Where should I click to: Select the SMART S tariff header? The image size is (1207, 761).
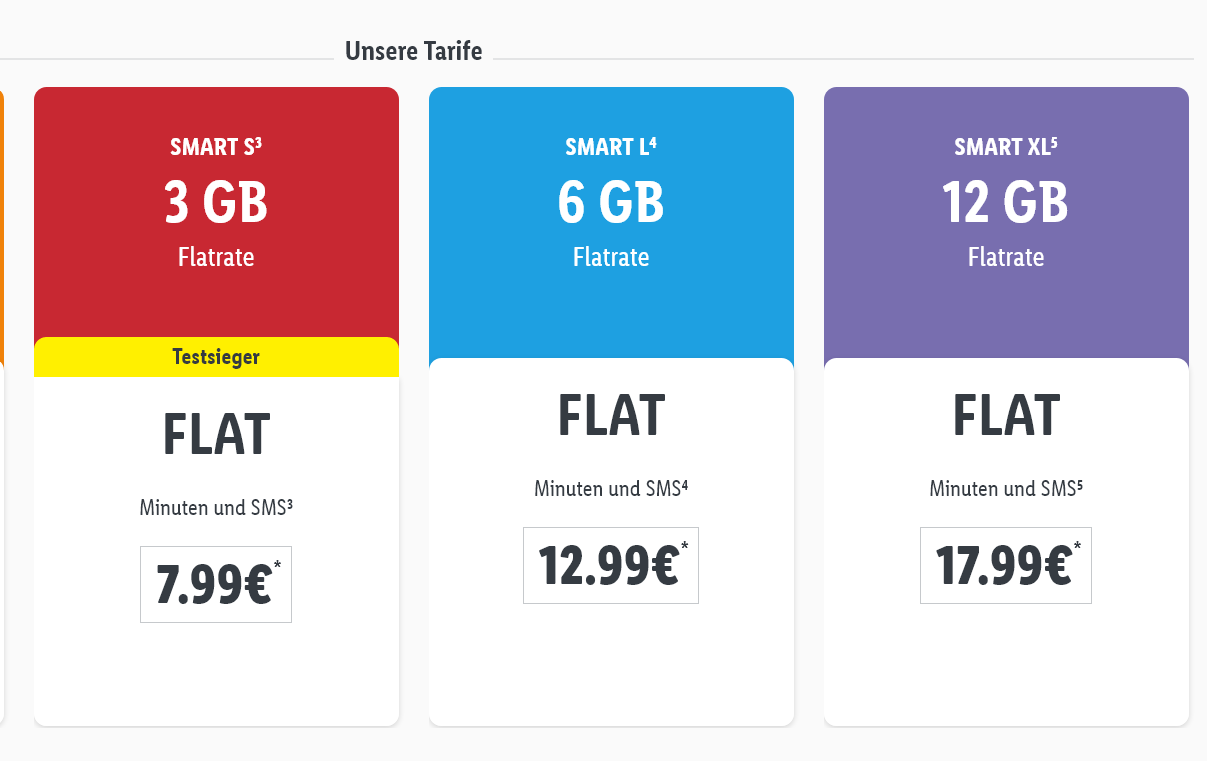(x=216, y=147)
